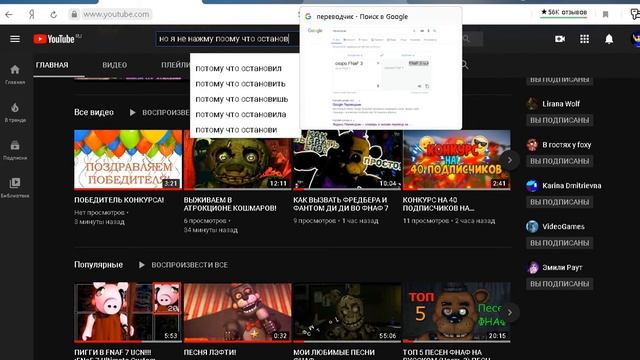Toggle subscription button under Эмили Раут
The height and width of the screenshot is (360, 640).
click(x=560, y=284)
